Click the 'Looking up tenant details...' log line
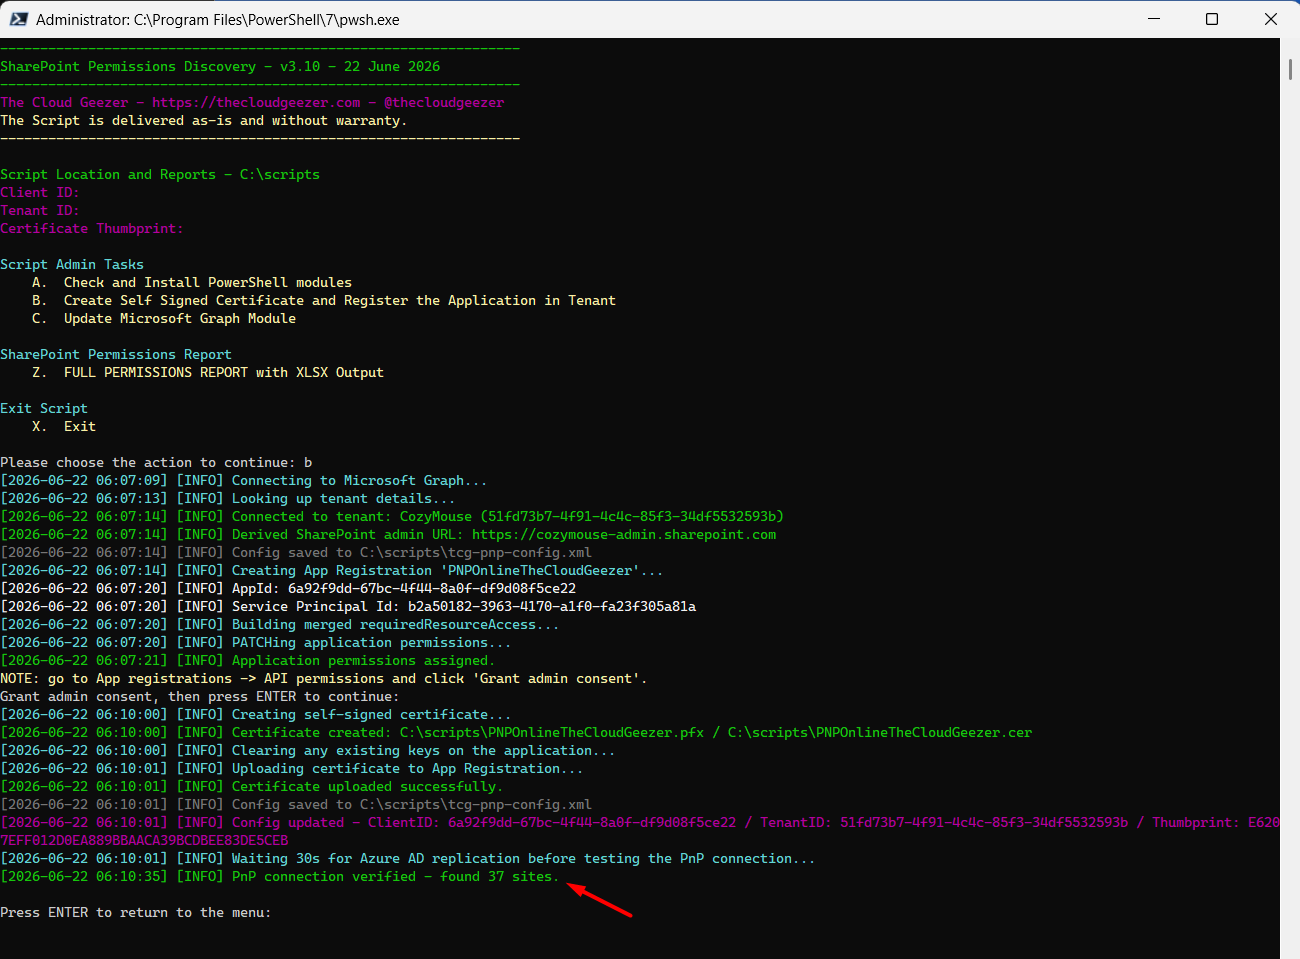Viewport: 1300px width, 959px height. click(228, 498)
